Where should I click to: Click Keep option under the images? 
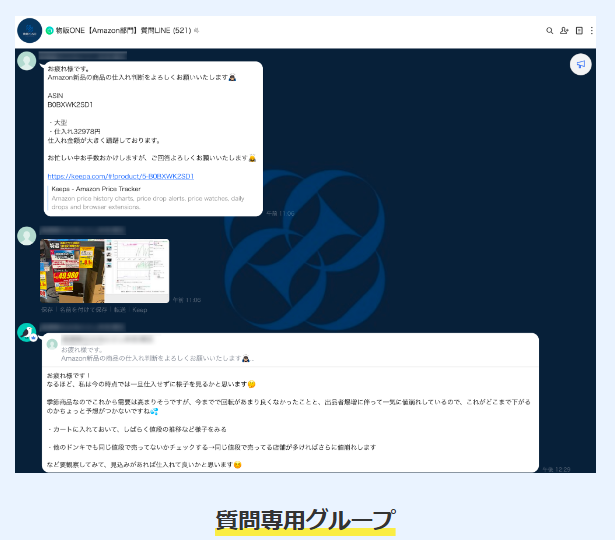point(140,310)
